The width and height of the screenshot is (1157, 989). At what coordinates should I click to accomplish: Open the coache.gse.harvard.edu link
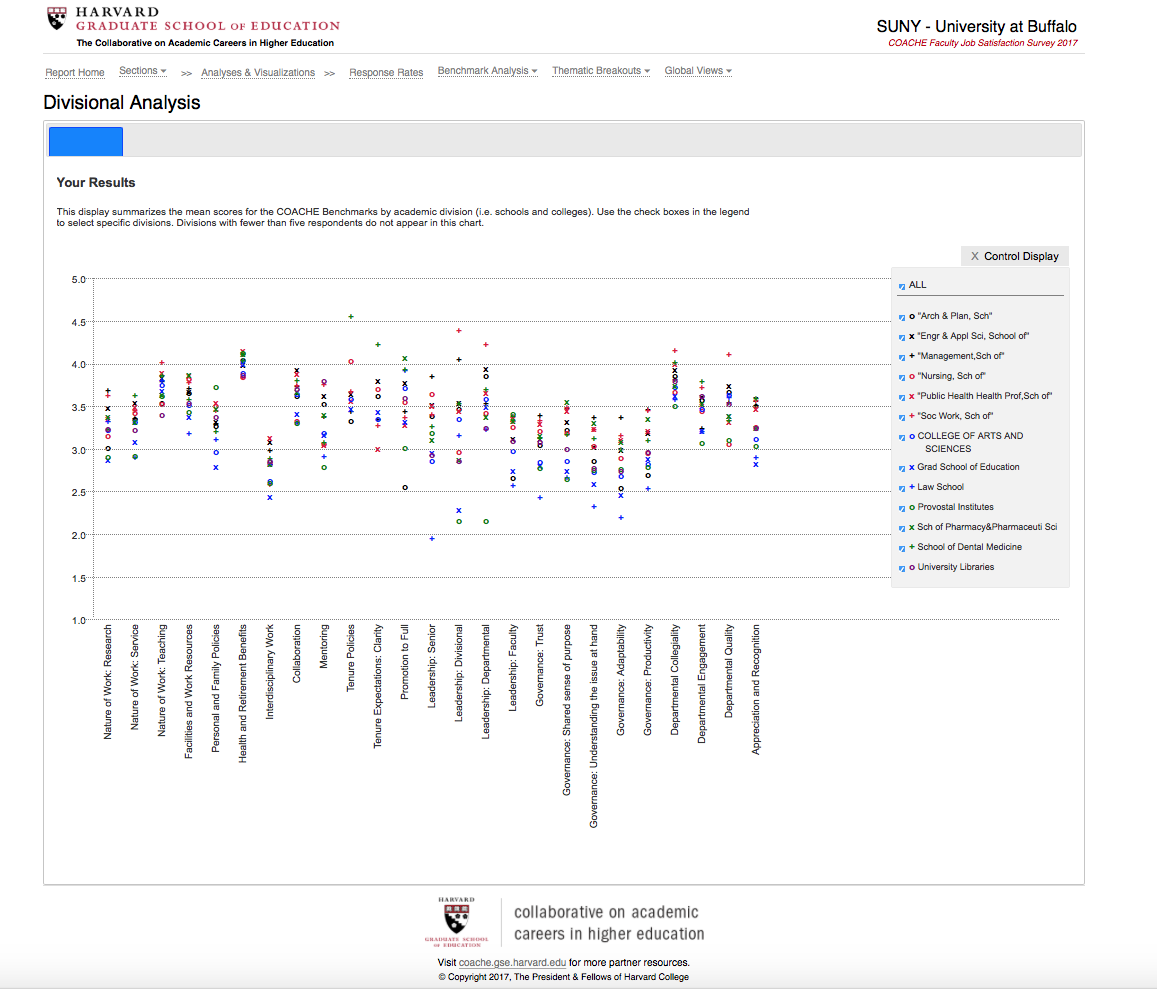512,962
